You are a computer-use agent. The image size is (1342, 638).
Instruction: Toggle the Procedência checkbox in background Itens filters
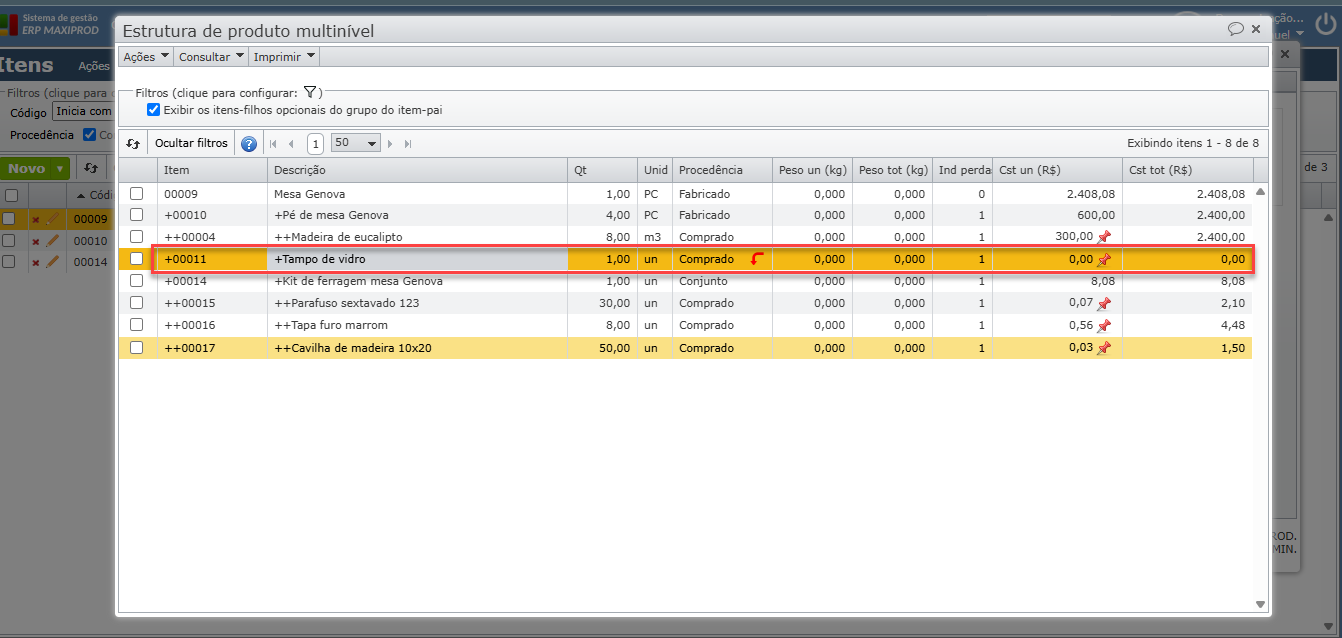tap(89, 135)
